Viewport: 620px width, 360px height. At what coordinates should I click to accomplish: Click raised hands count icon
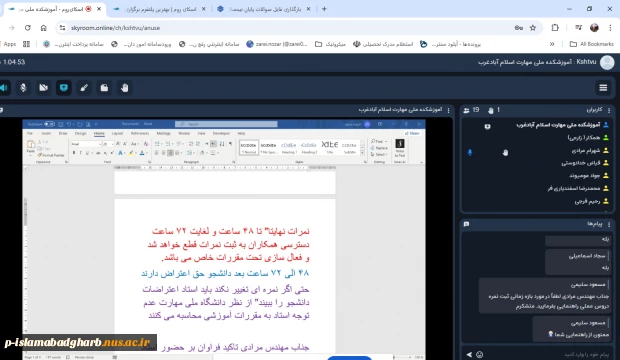[491, 110]
